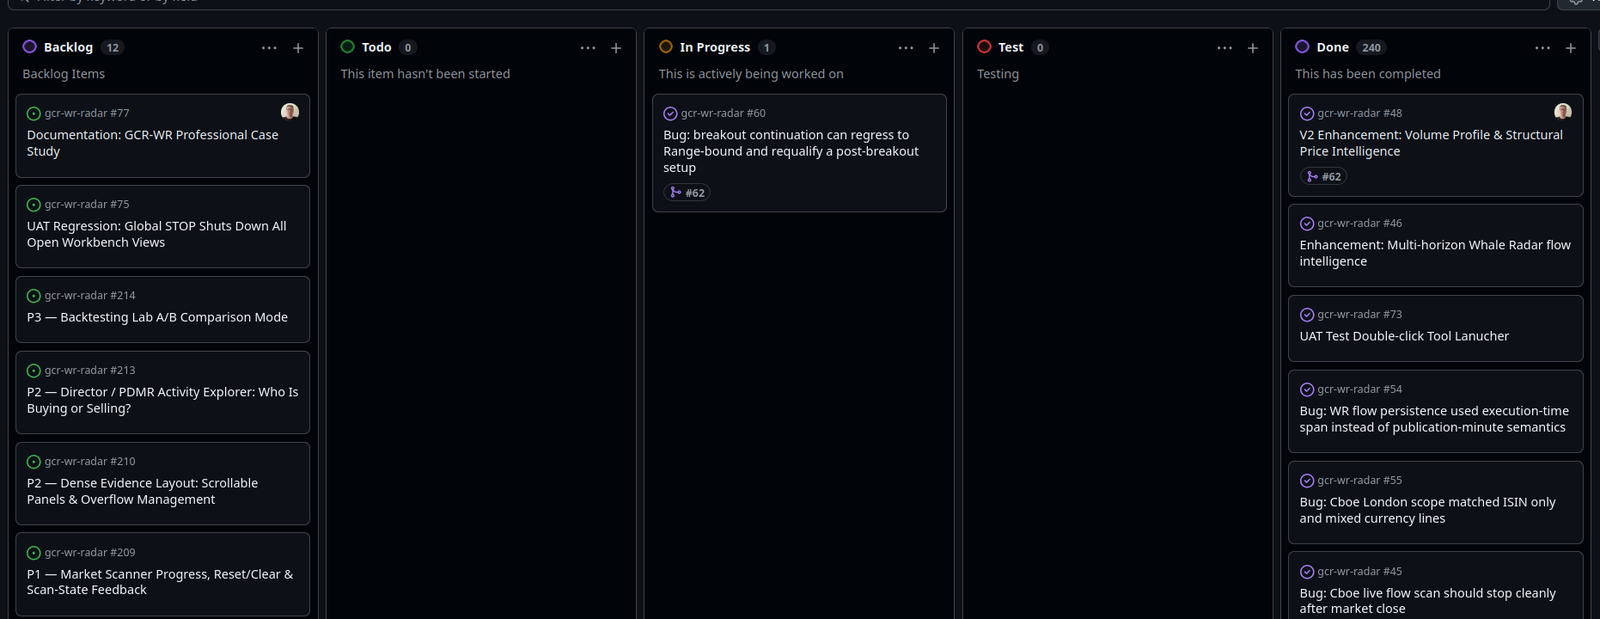1600x619 pixels.
Task: Click open-issue icon on gcr-wr-radar #77
Action: pos(34,114)
